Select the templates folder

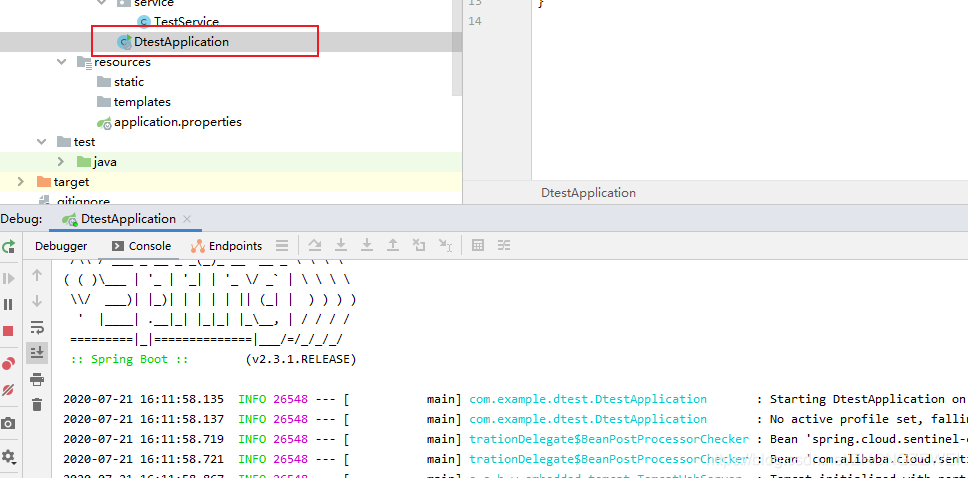tap(142, 102)
